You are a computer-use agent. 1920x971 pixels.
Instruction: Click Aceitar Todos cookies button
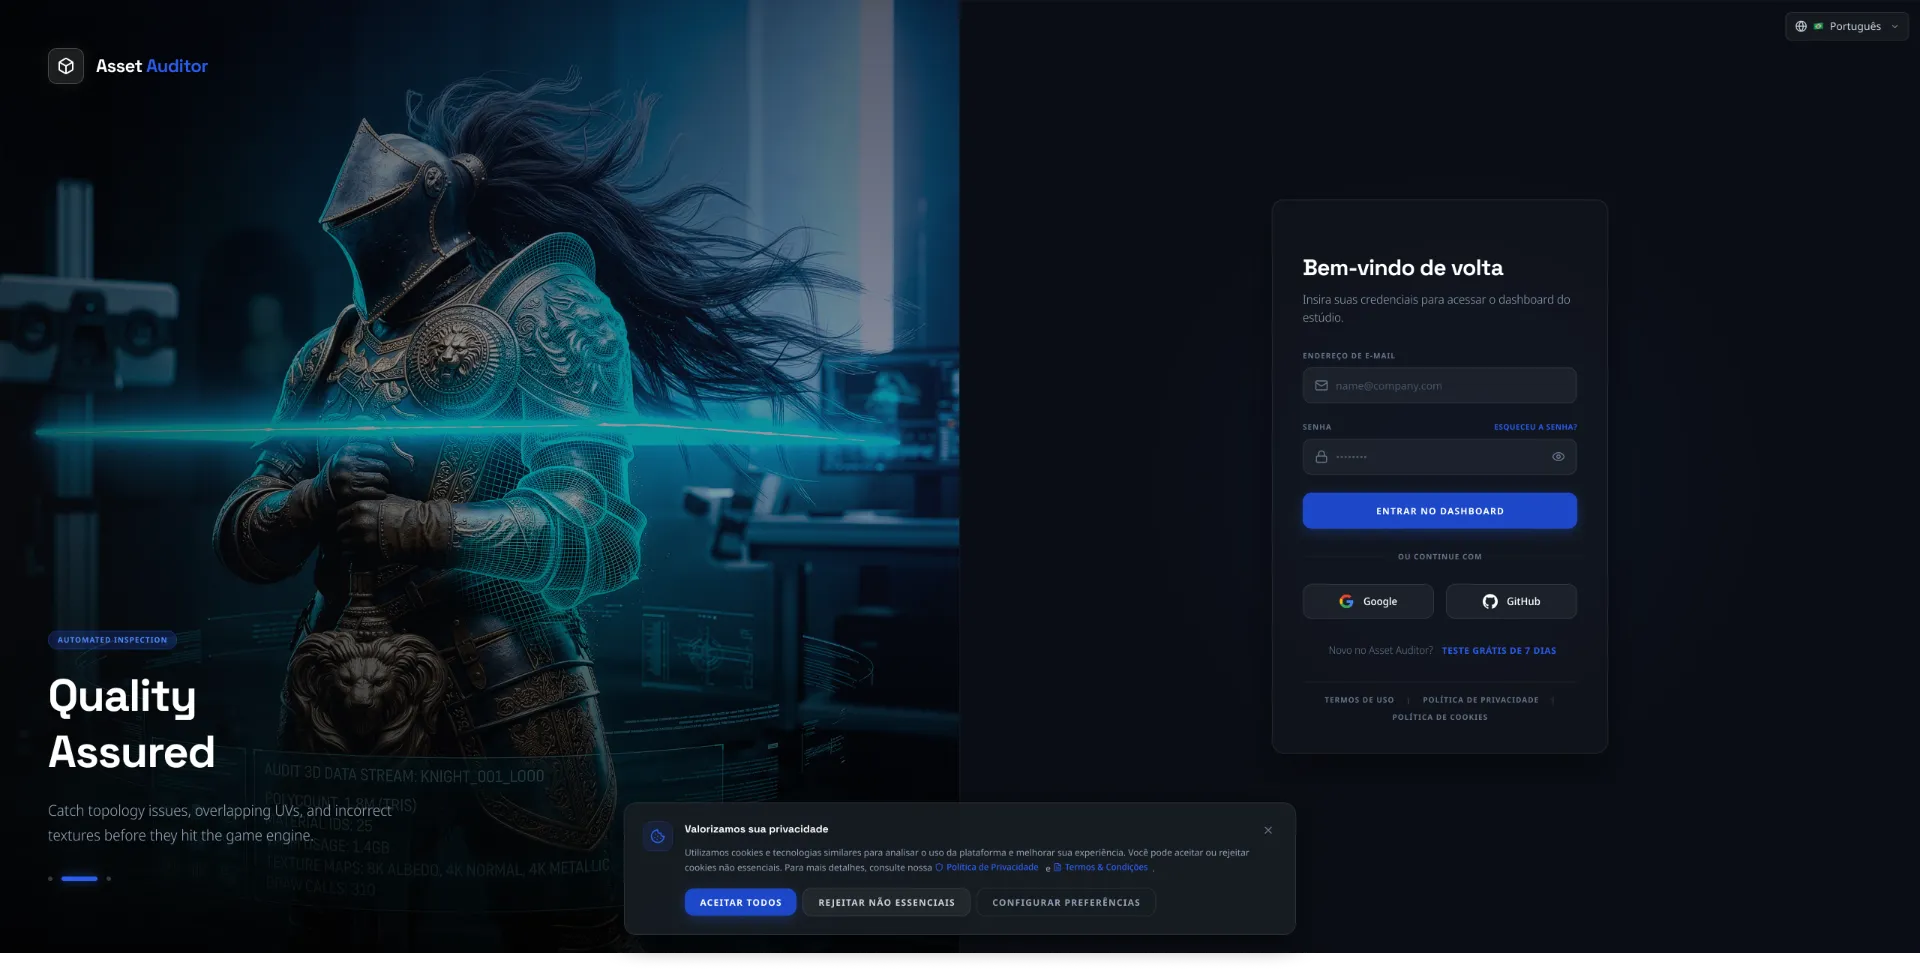pyautogui.click(x=741, y=903)
